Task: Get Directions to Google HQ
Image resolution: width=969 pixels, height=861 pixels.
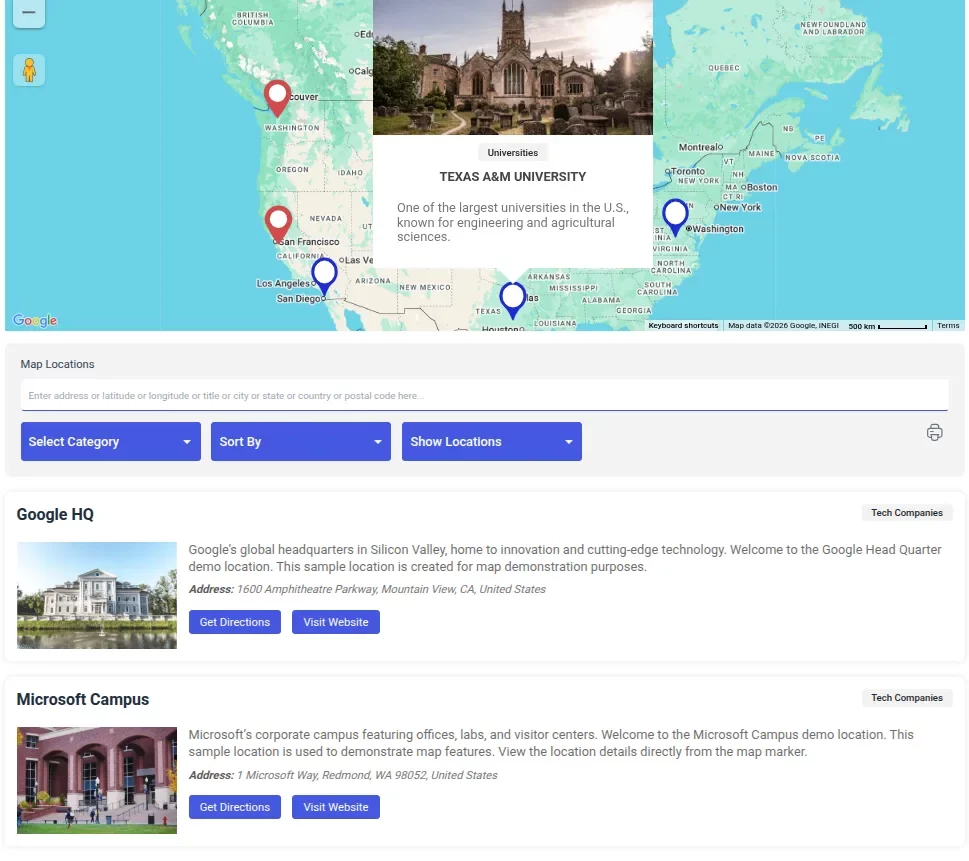Action: pyautogui.click(x=235, y=622)
